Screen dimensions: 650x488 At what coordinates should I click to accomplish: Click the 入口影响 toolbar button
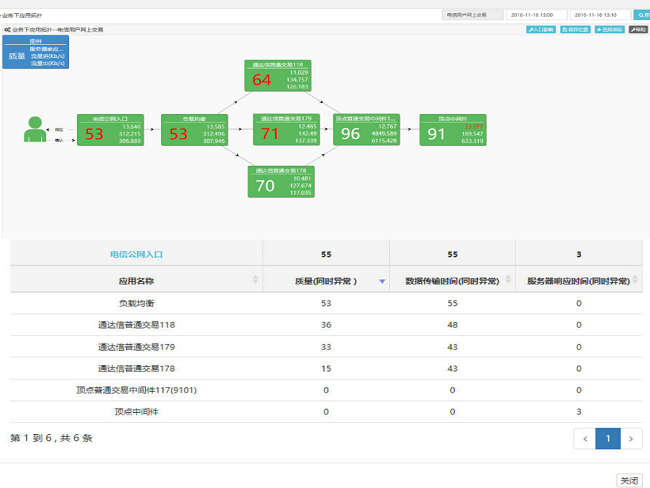tap(541, 30)
